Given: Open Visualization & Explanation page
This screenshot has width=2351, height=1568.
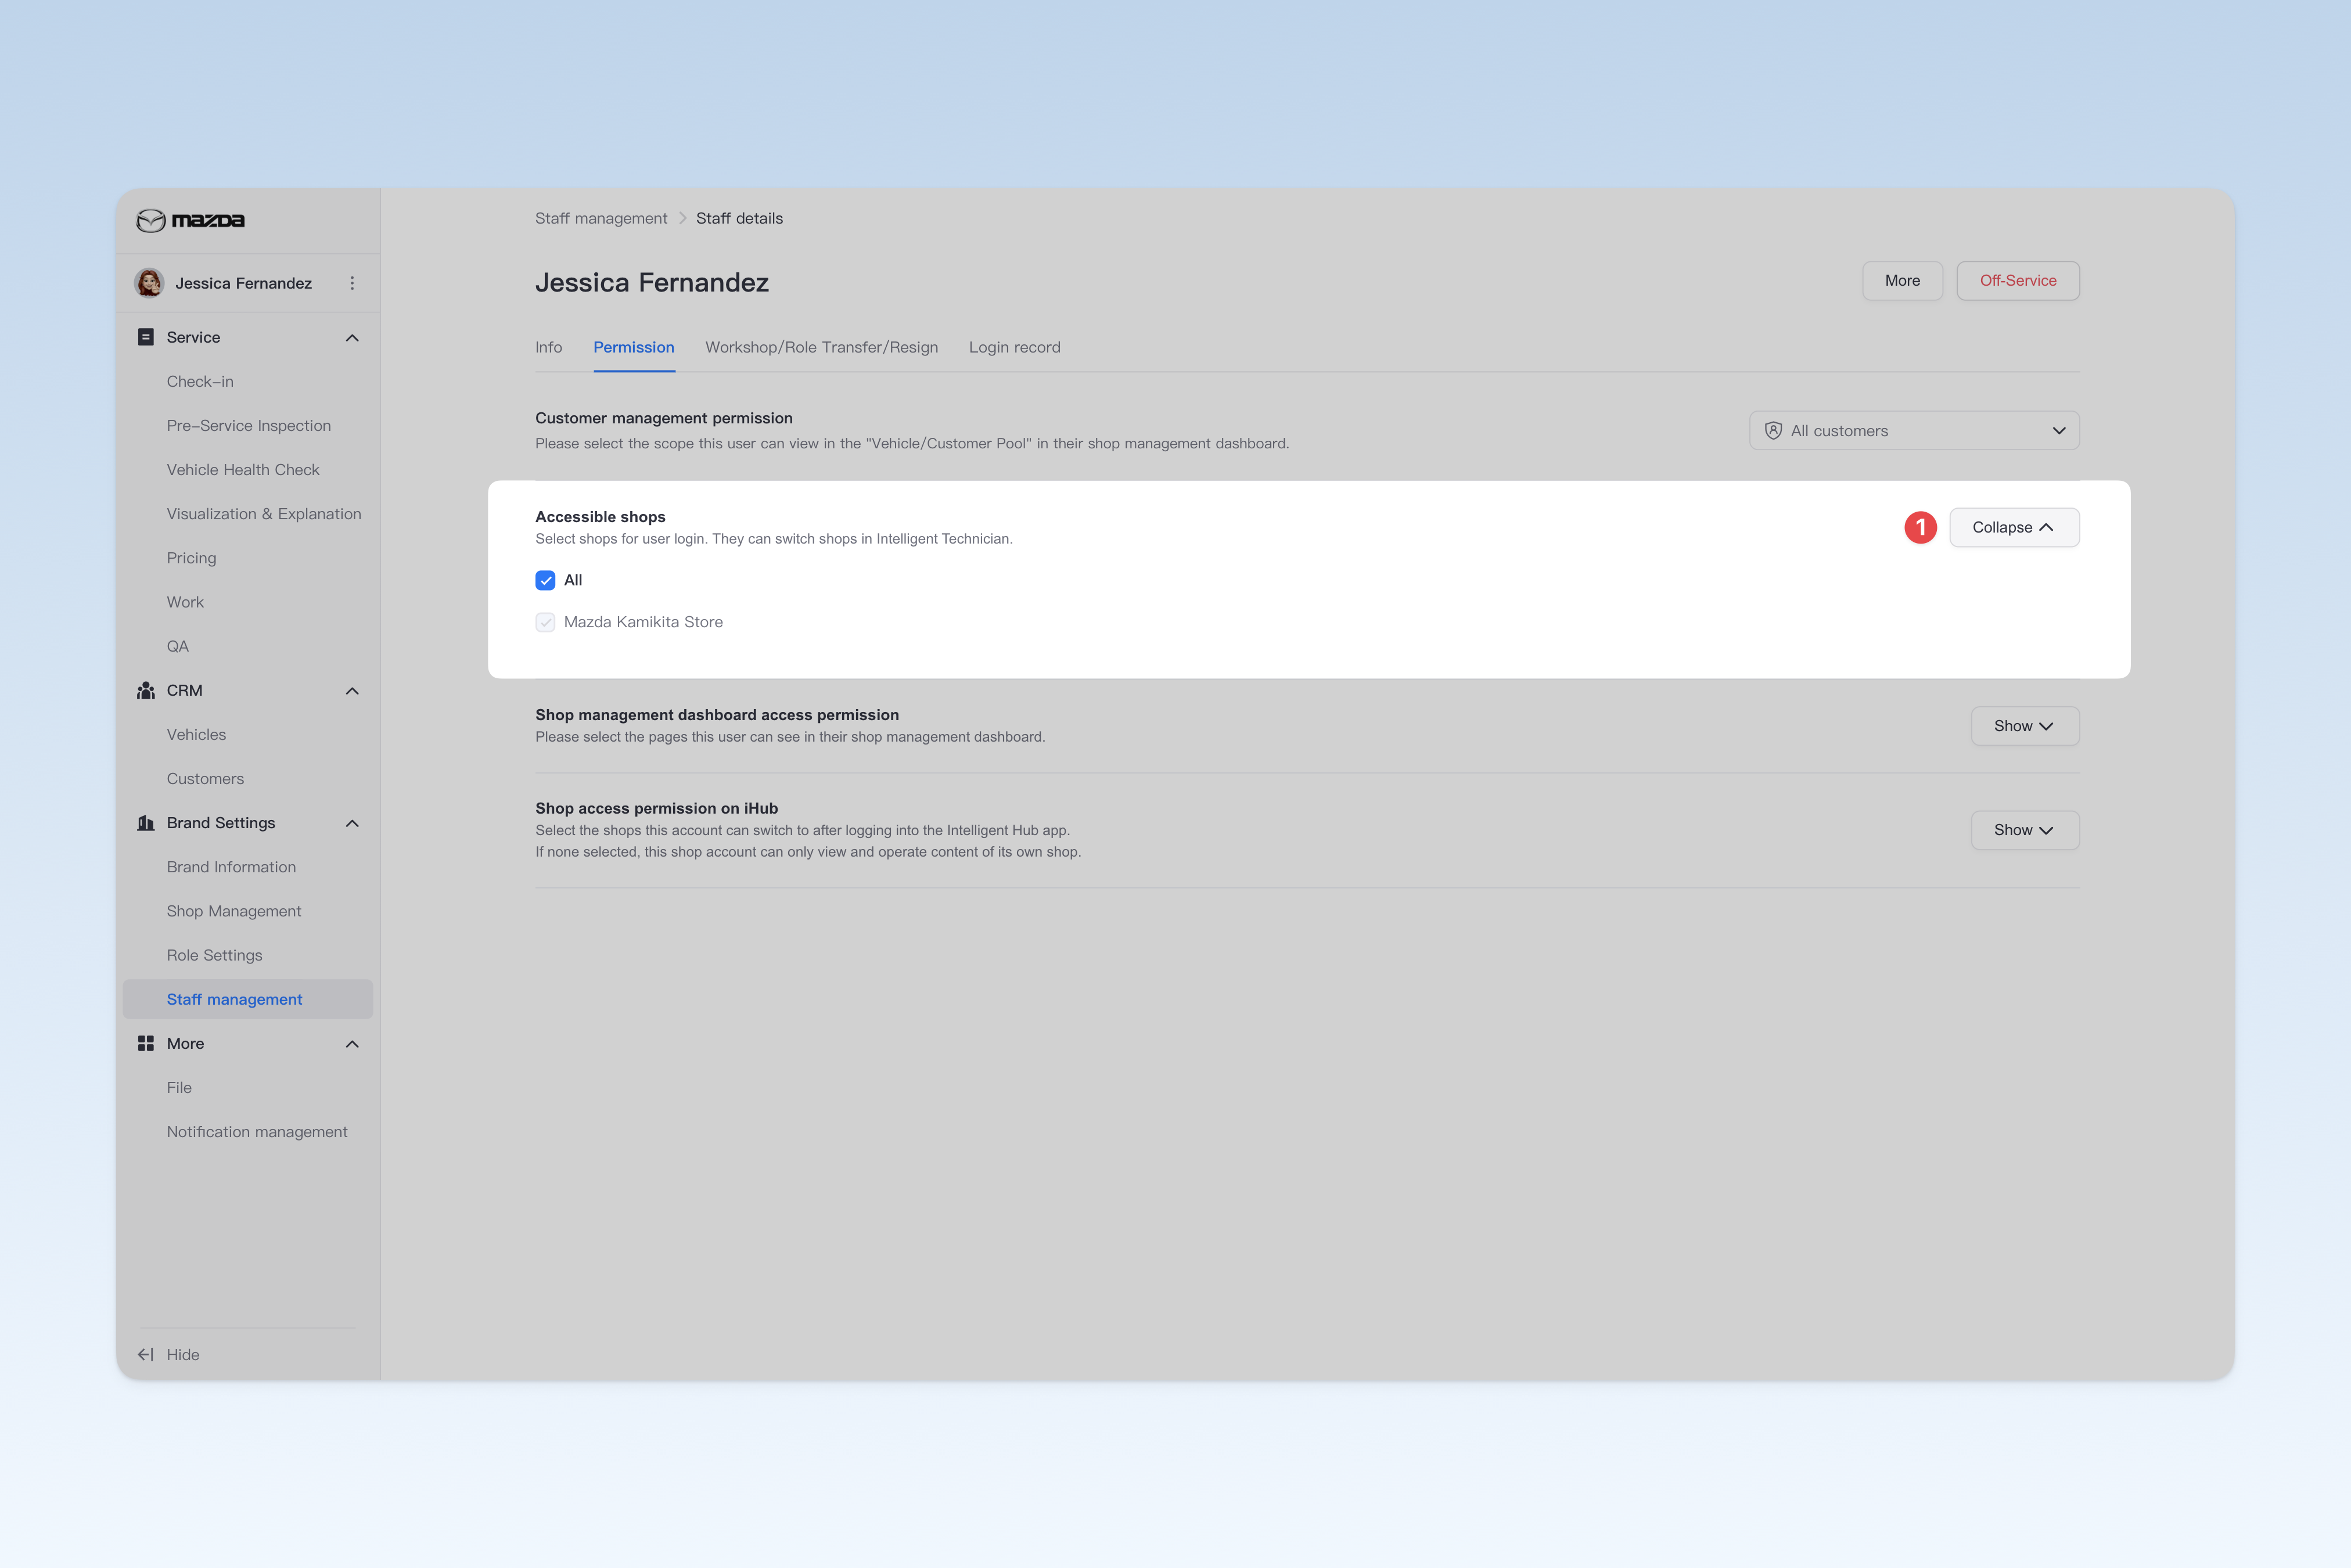Looking at the screenshot, I should 264,514.
